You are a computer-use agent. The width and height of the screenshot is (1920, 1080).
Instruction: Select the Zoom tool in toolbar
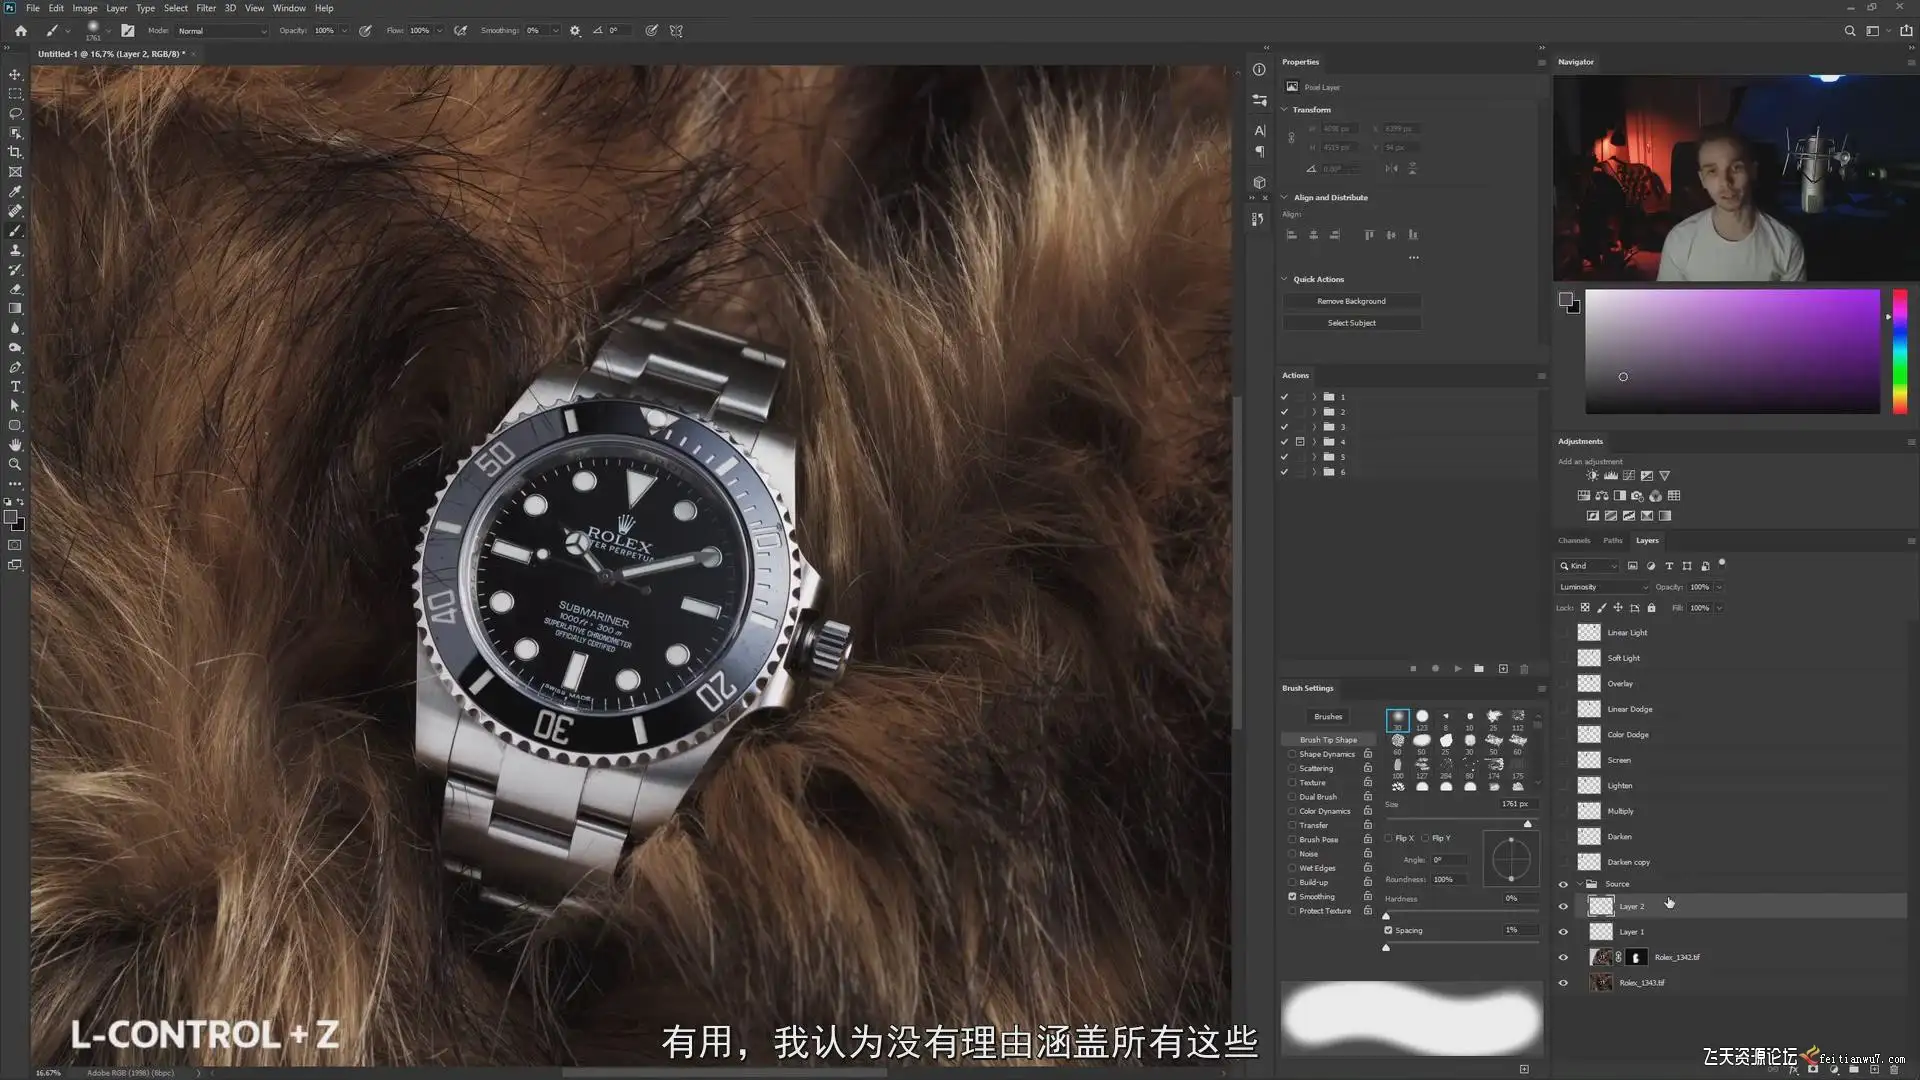pyautogui.click(x=15, y=464)
